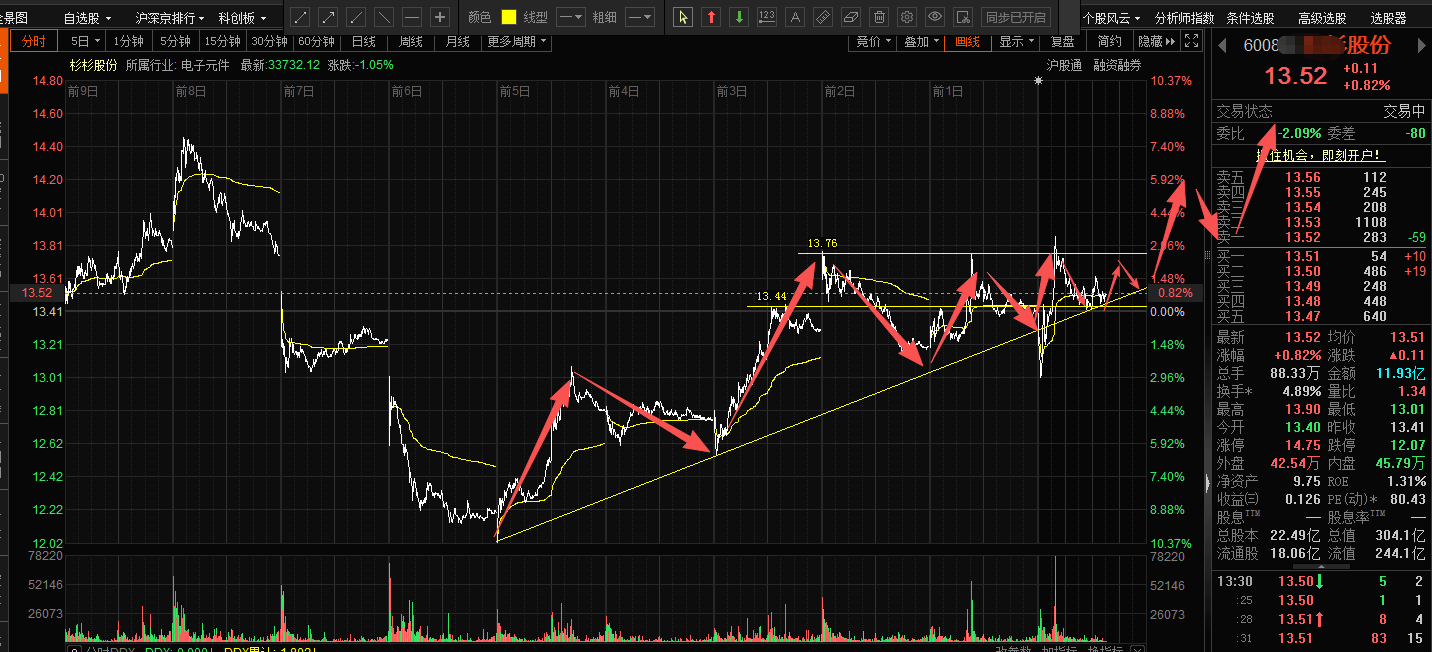Image resolution: width=1432 pixels, height=652 pixels.
Task: Toggle the 同步已开启 sync button
Action: tap(1015, 17)
